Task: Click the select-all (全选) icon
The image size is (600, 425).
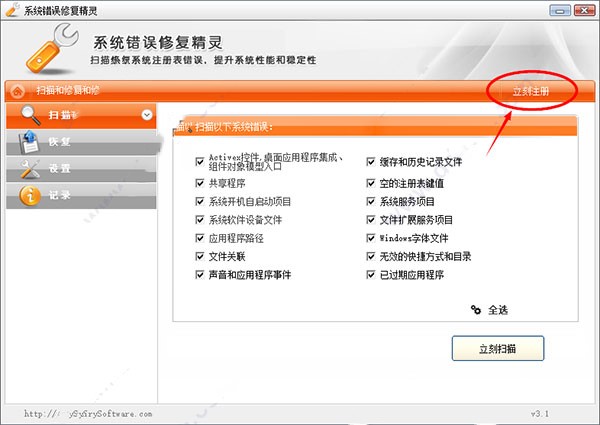Action: pyautogui.click(x=476, y=309)
